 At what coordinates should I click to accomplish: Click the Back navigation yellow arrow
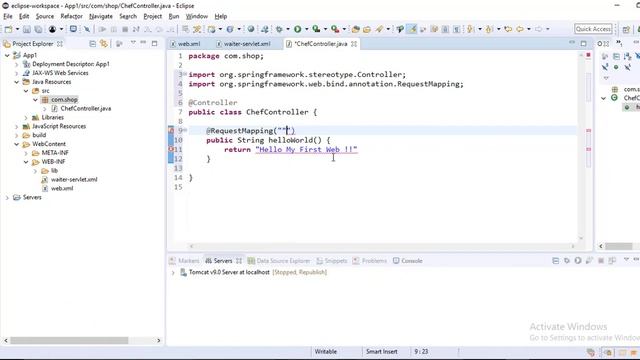pyautogui.click(x=520, y=29)
